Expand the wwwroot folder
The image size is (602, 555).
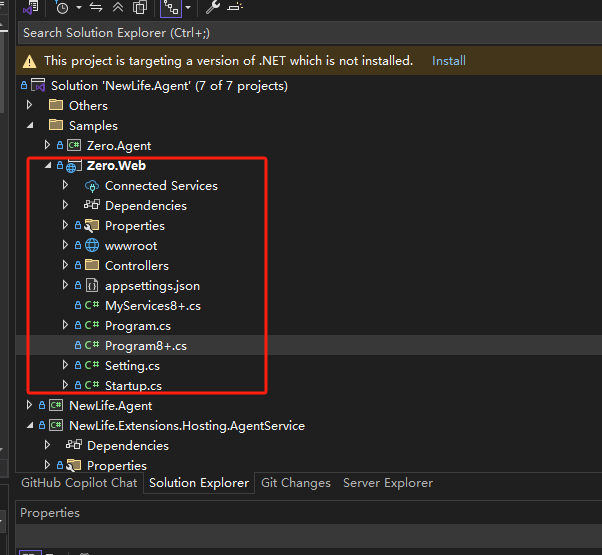[65, 245]
